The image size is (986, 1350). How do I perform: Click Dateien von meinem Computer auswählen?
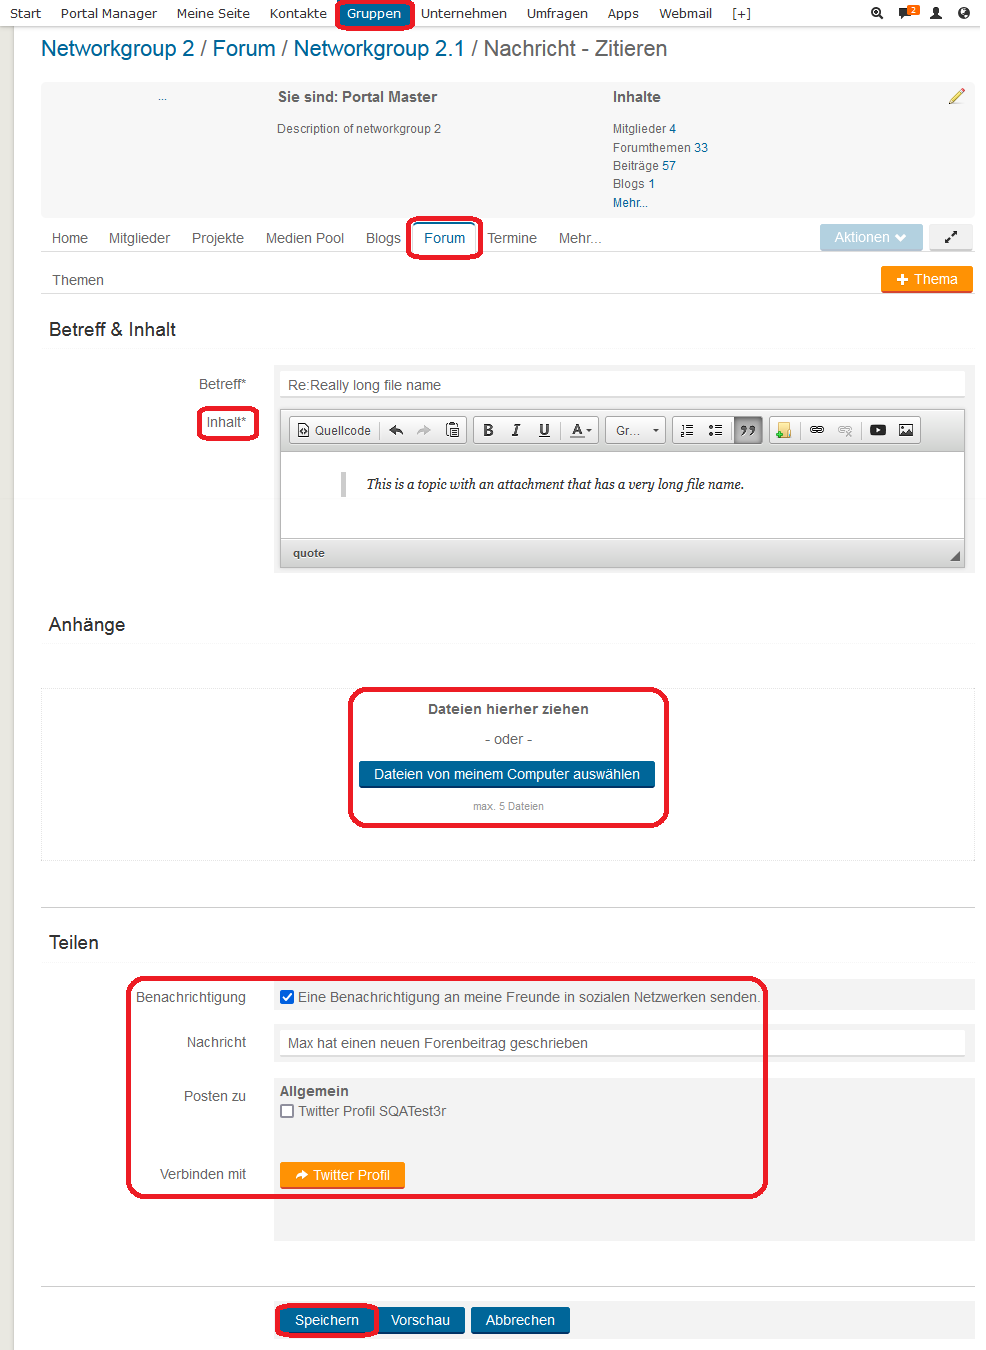(x=507, y=774)
